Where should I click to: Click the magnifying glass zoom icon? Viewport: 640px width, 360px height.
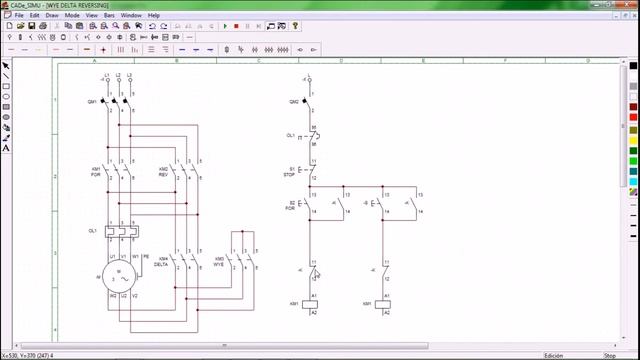(x=116, y=26)
